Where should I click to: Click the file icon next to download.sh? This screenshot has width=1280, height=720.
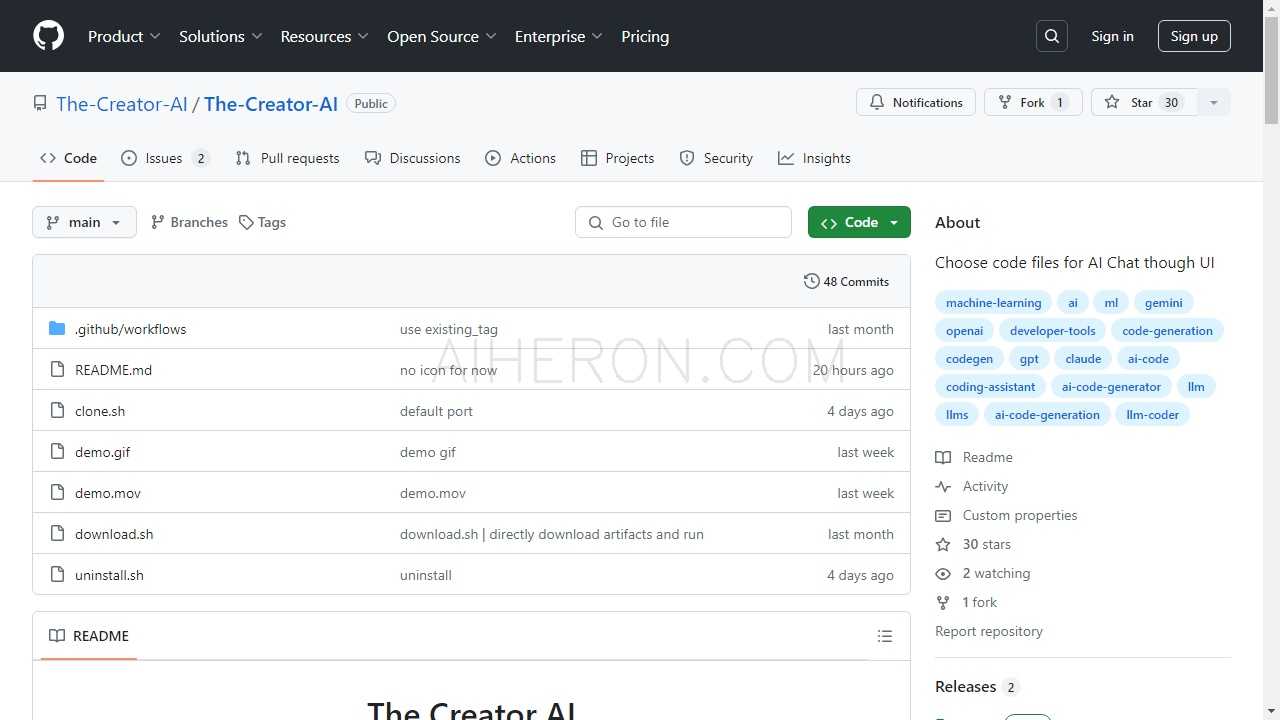(x=57, y=534)
